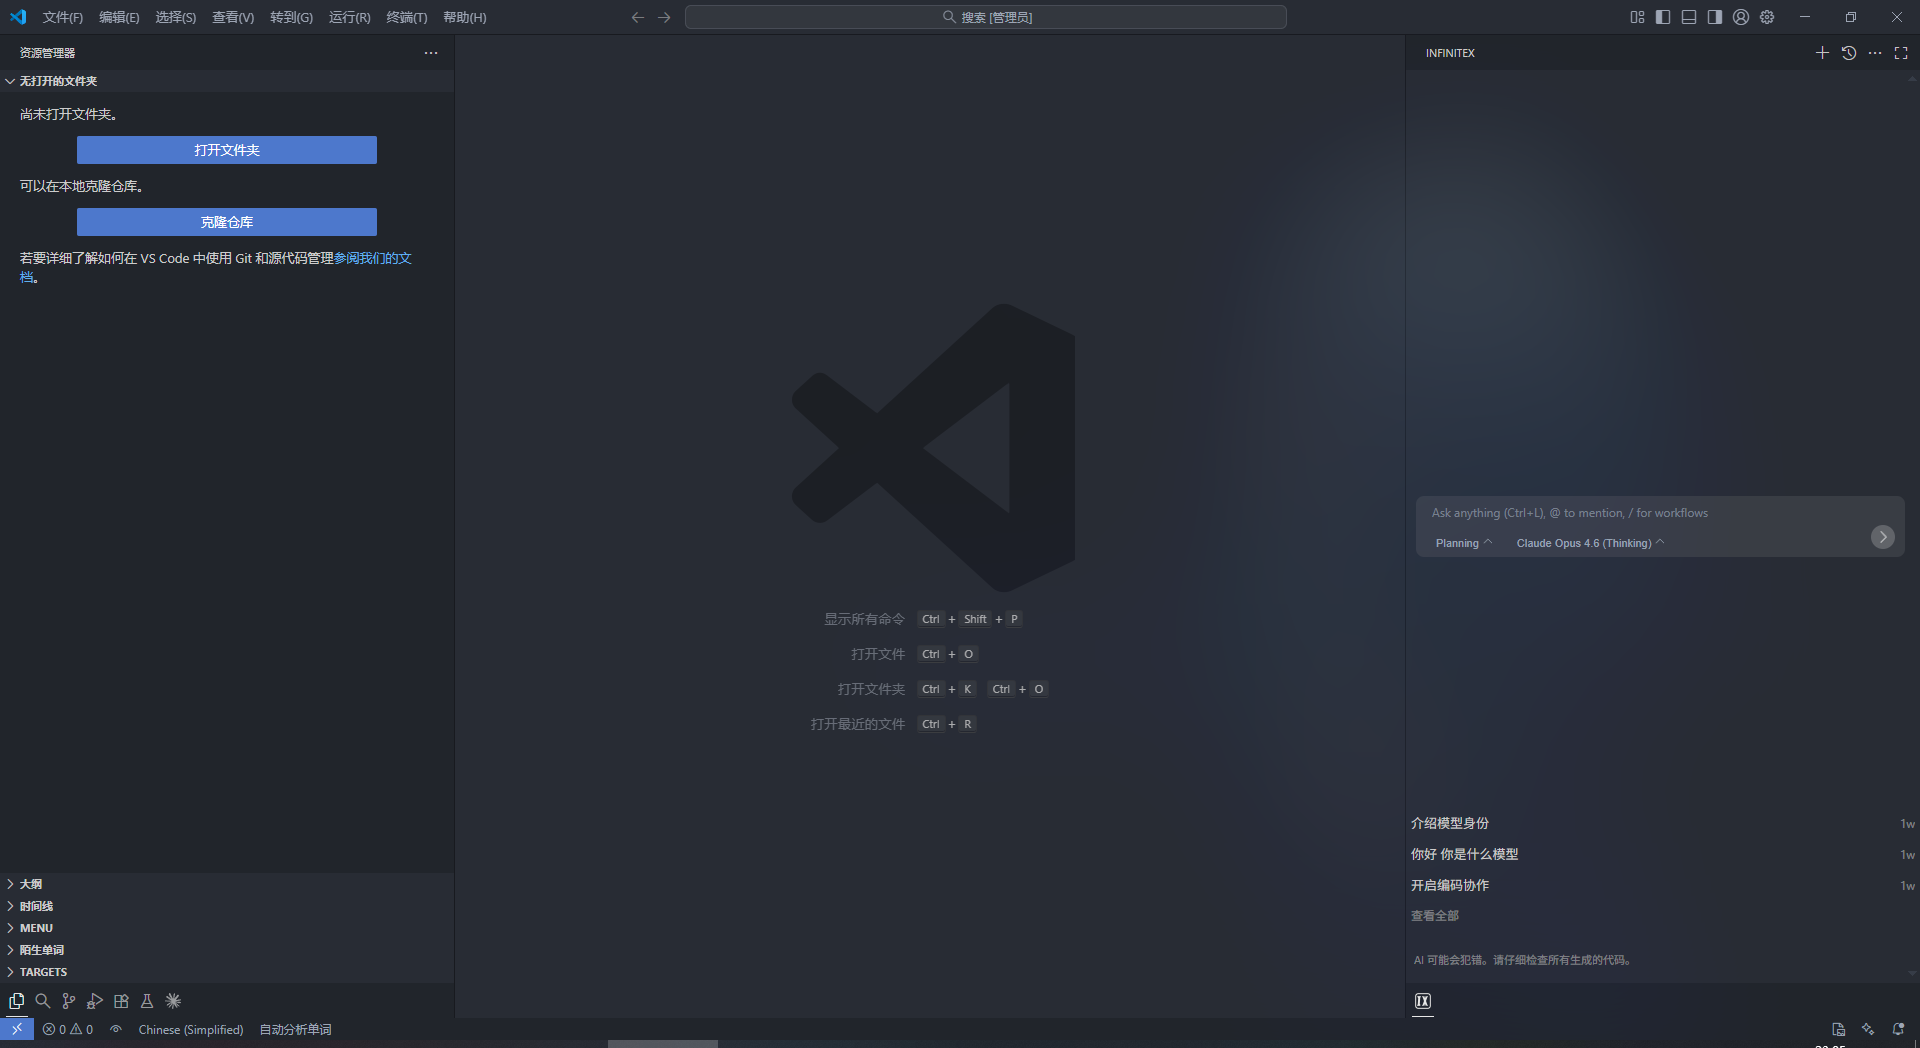Open the Run and Debug view
Image resolution: width=1920 pixels, height=1048 pixels.
95,1001
